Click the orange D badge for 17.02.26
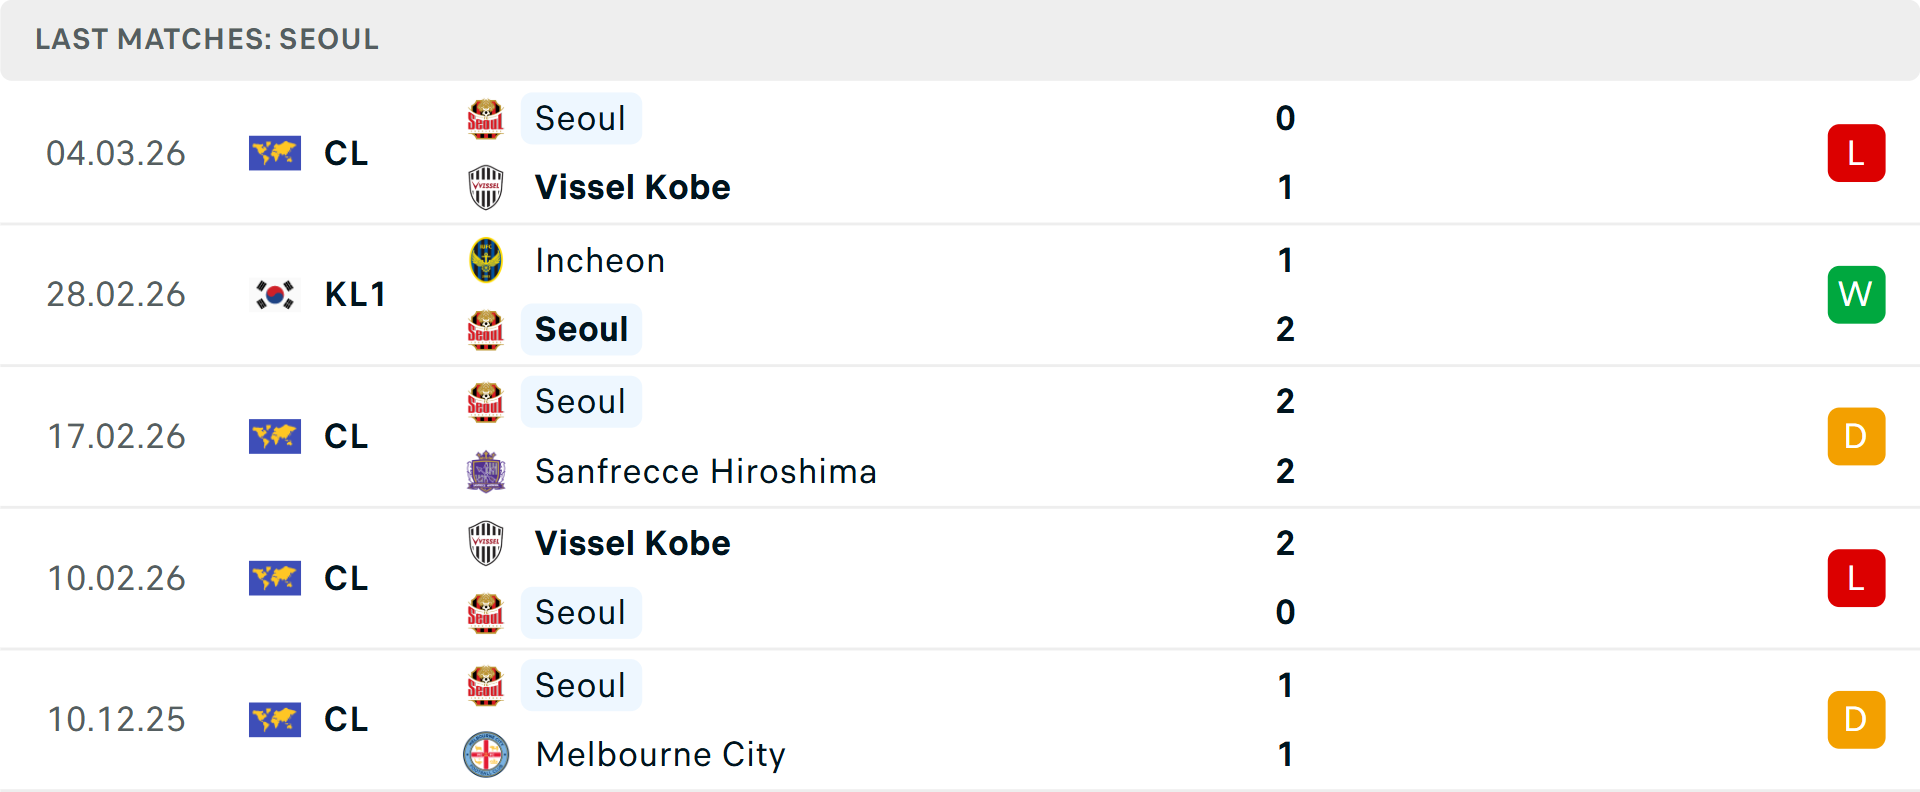The image size is (1920, 792). (x=1856, y=436)
